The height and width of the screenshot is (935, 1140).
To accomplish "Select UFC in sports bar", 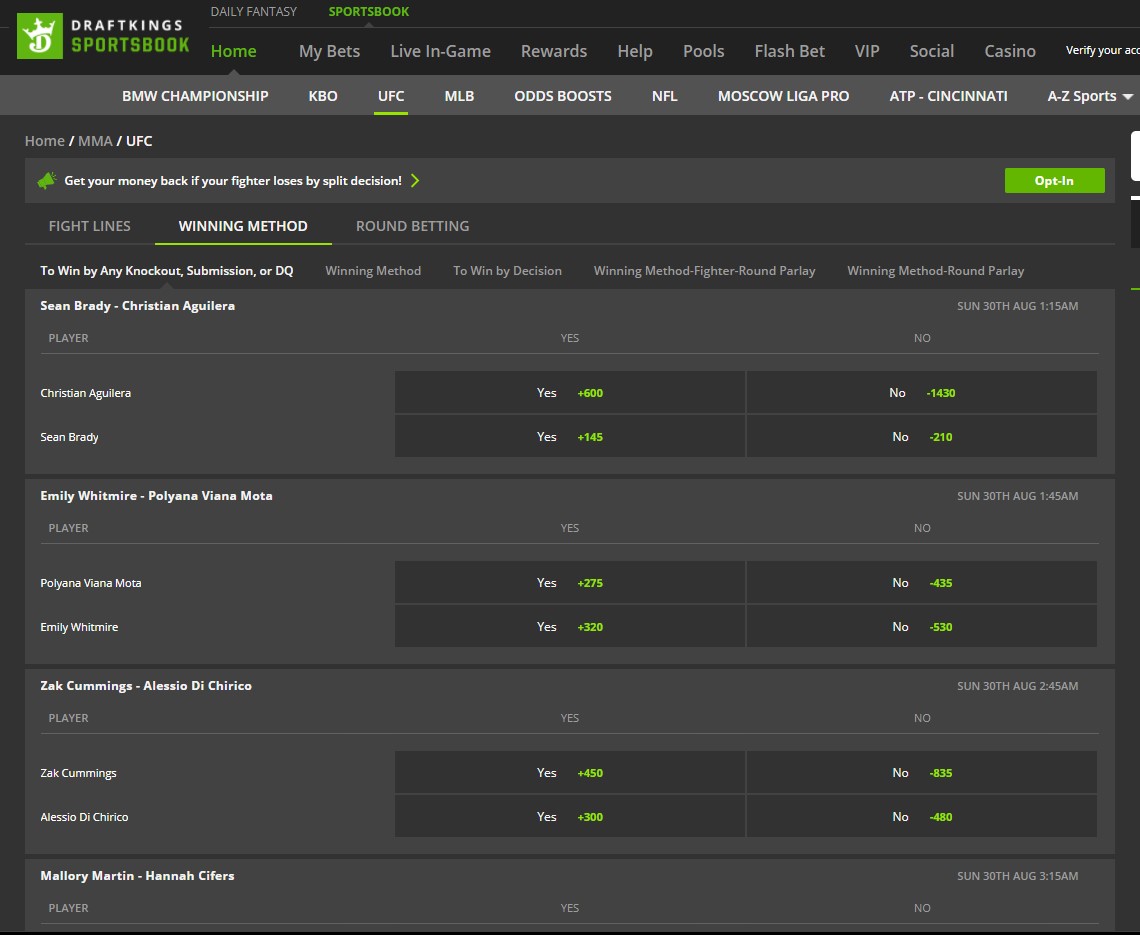I will click(391, 96).
